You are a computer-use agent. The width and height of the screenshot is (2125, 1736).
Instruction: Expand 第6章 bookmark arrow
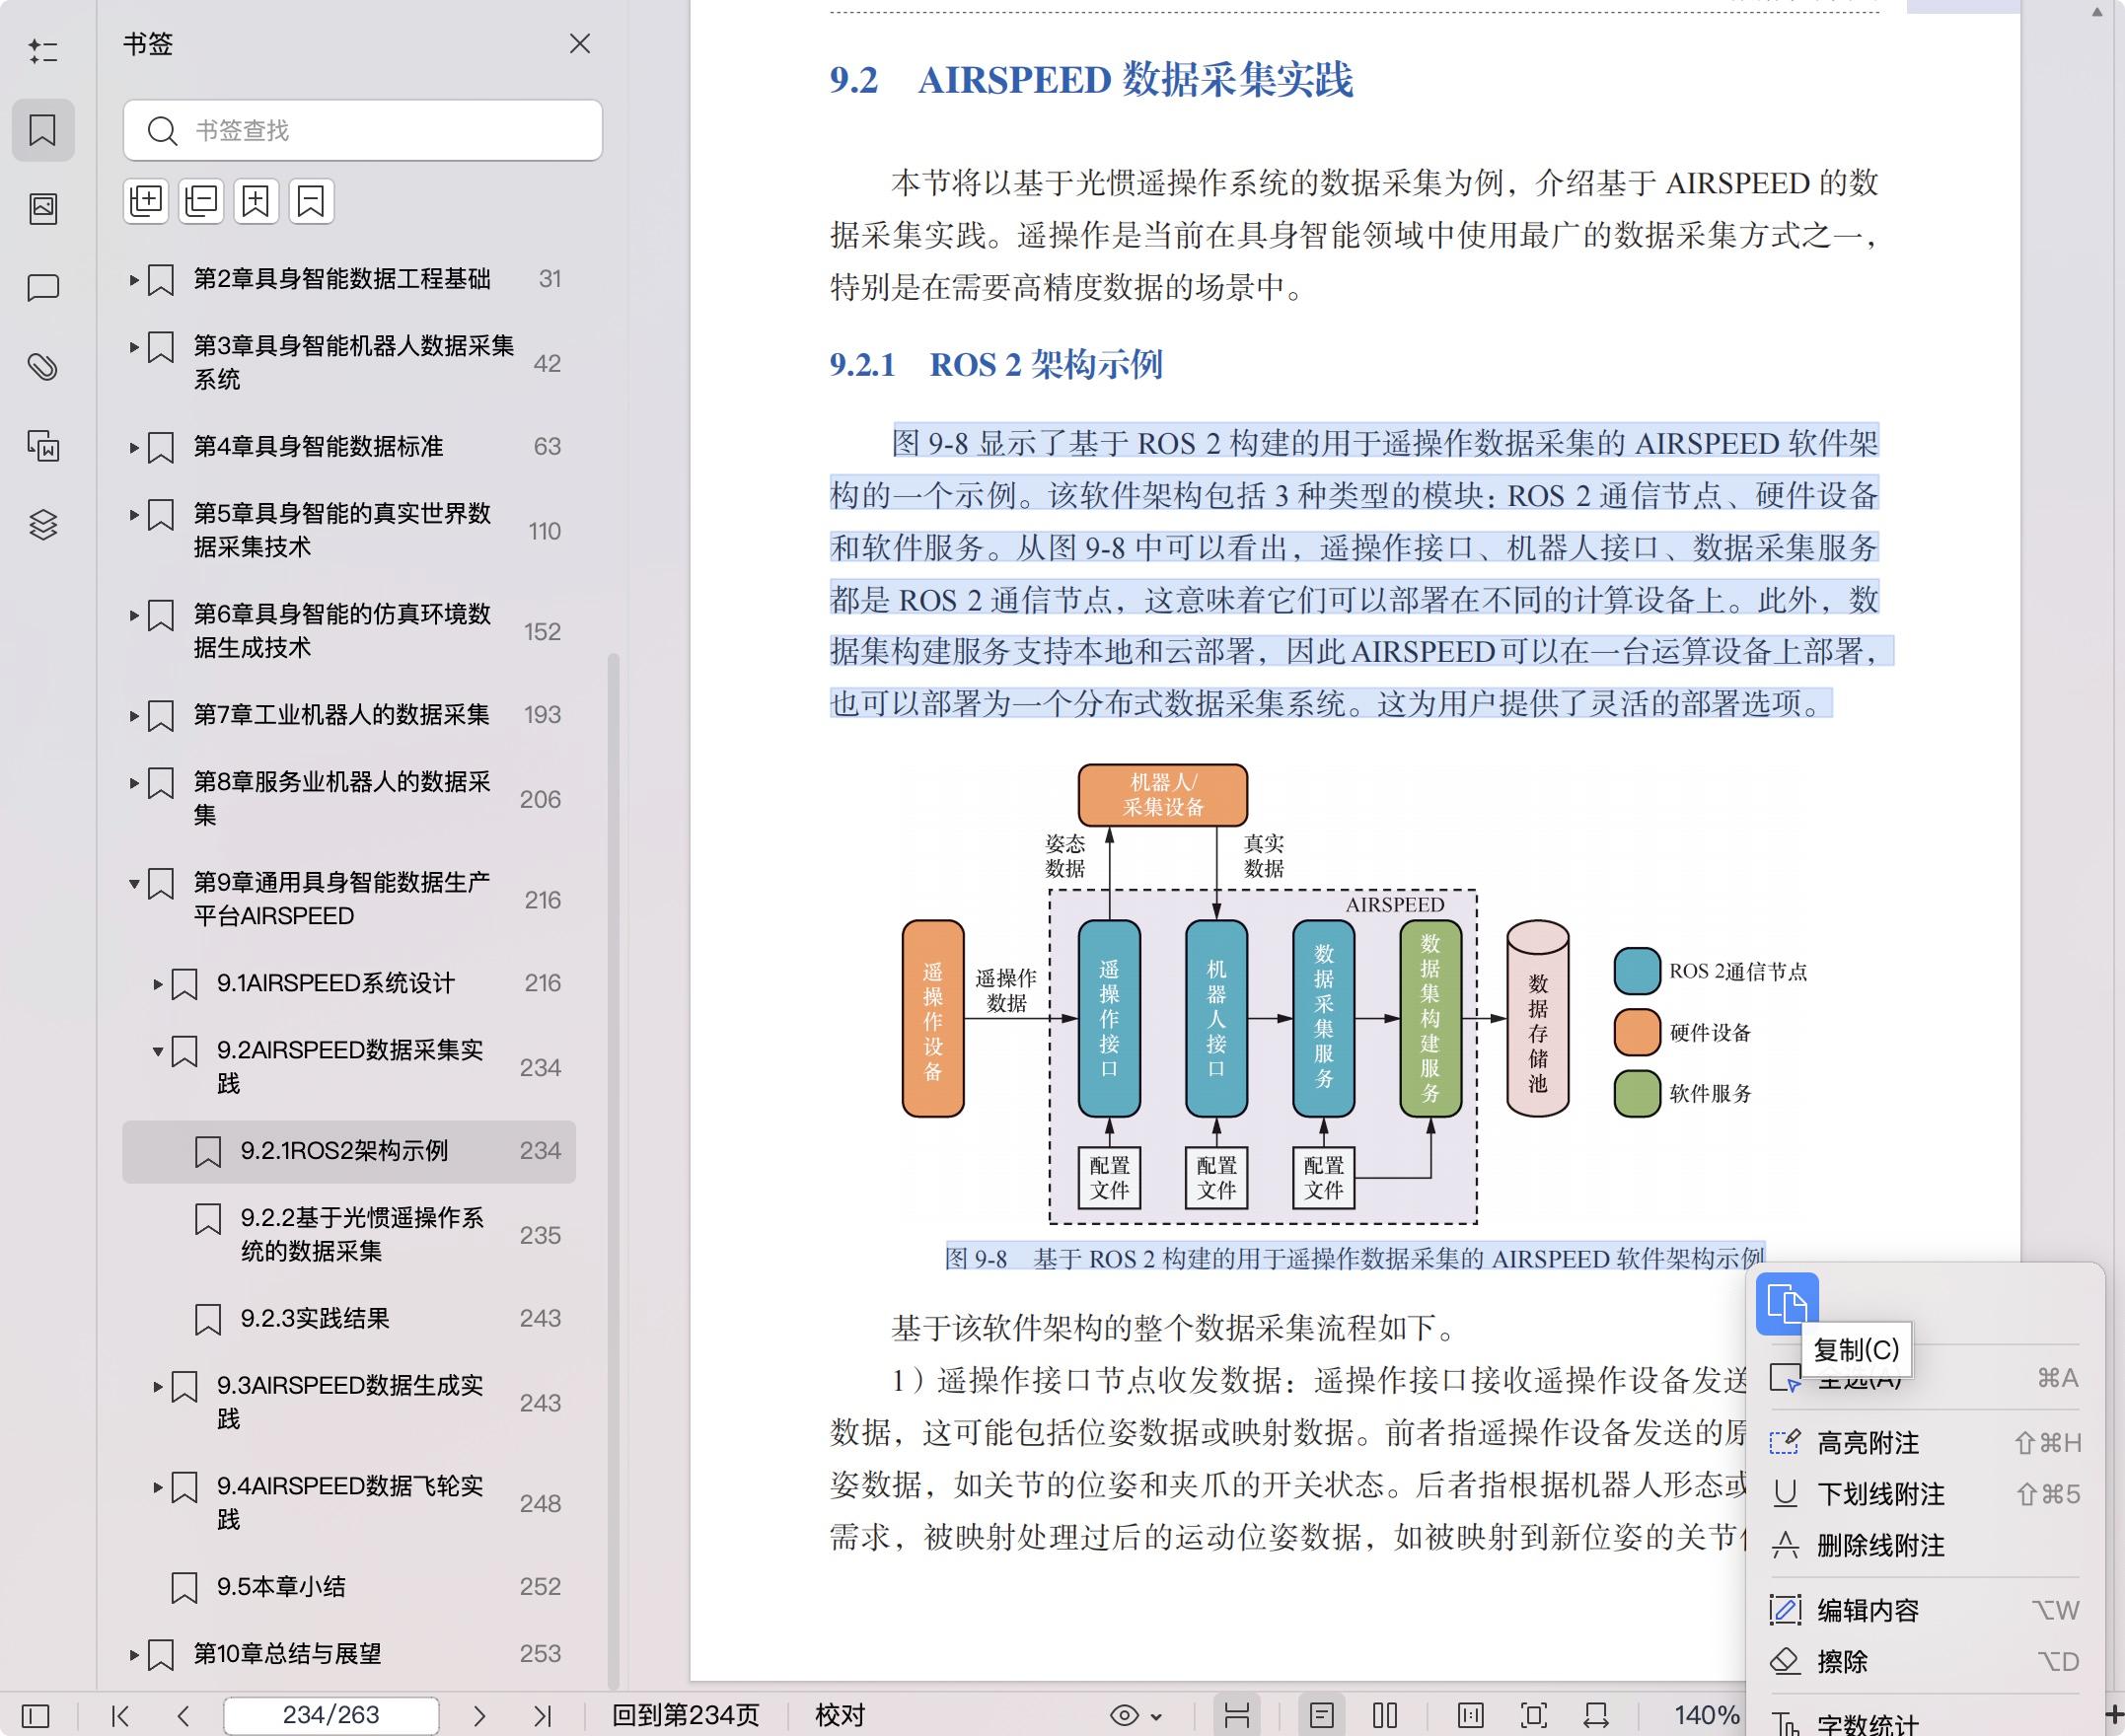134,615
